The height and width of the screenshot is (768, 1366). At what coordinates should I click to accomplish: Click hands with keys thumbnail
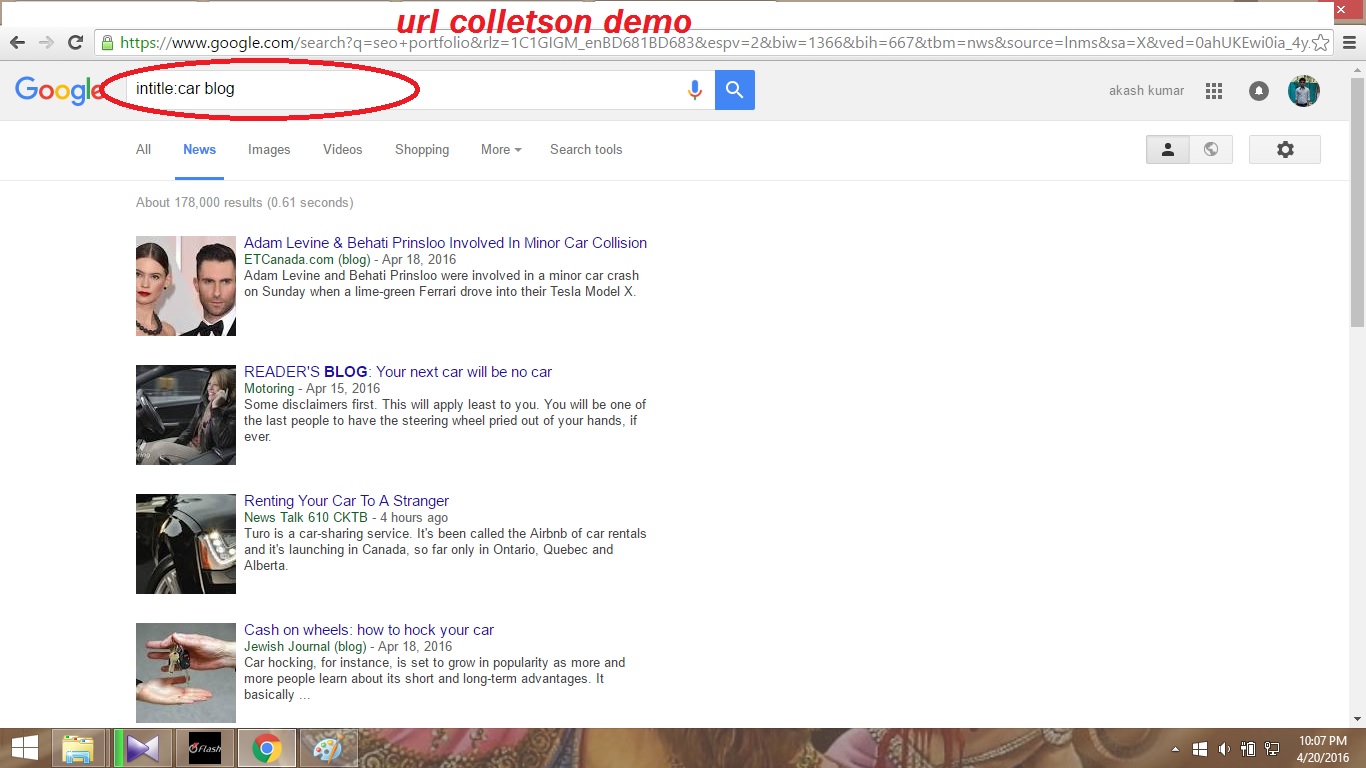pyautogui.click(x=186, y=673)
